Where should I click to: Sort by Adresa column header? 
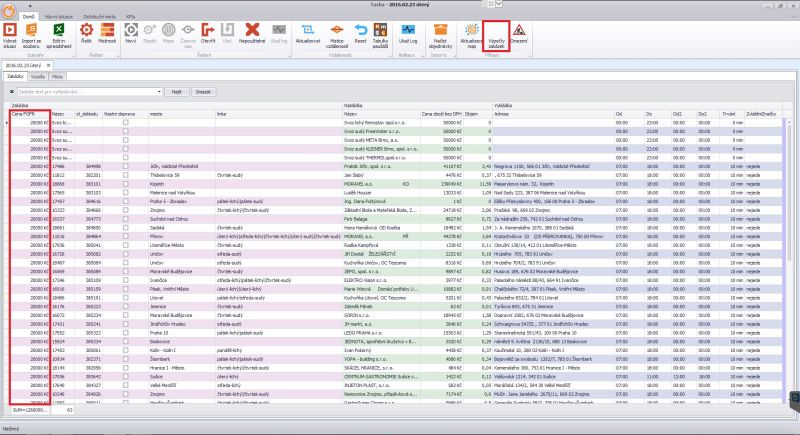tap(553, 114)
